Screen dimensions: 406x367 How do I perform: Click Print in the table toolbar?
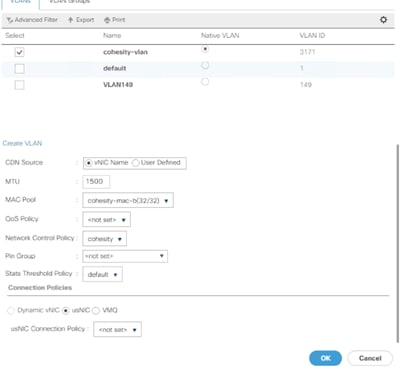coord(115,20)
